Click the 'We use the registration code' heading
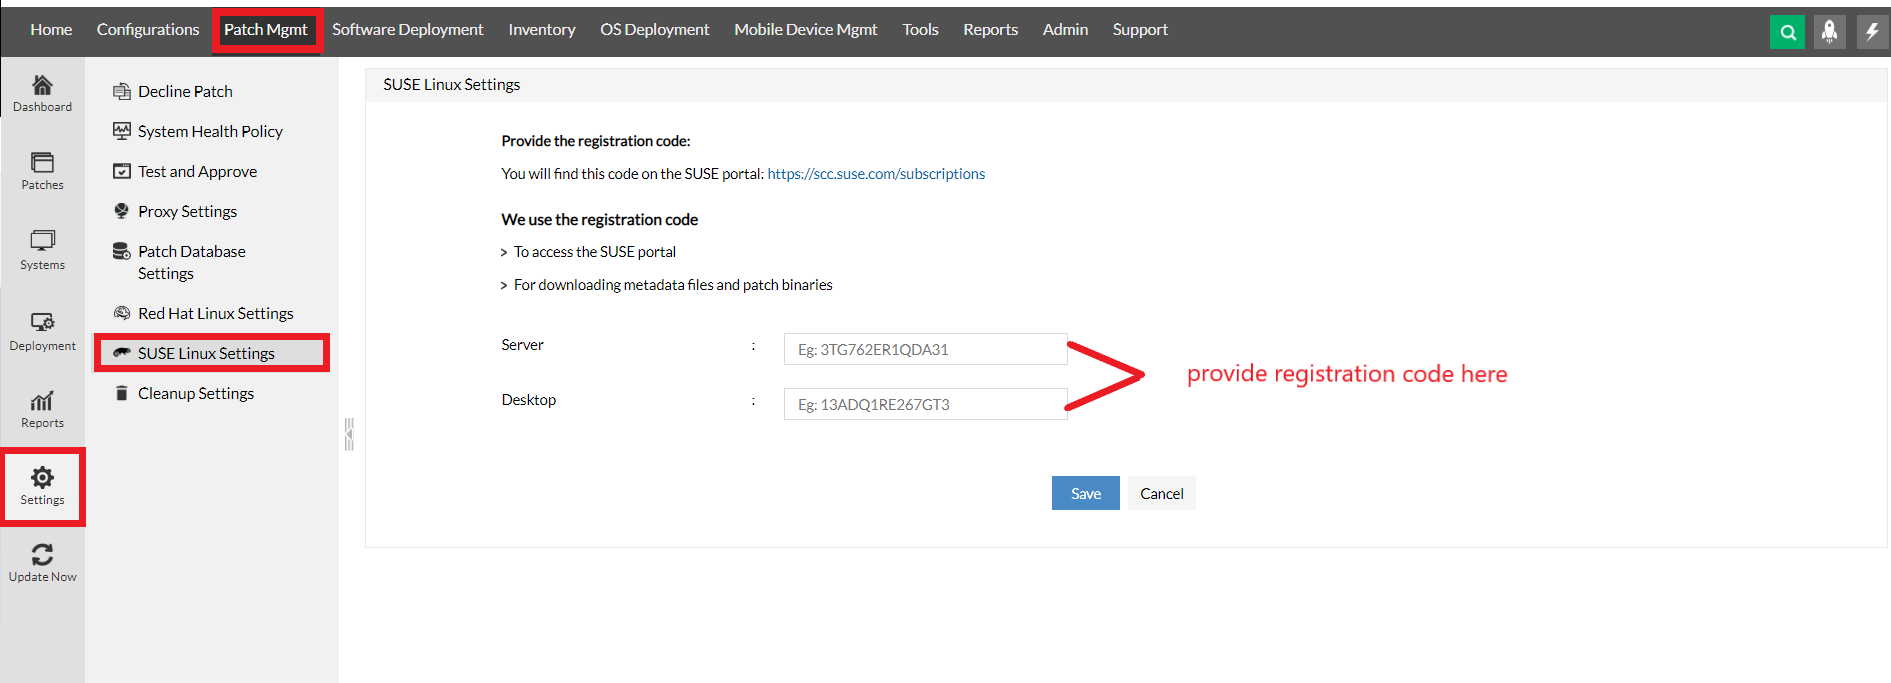 [x=600, y=220]
